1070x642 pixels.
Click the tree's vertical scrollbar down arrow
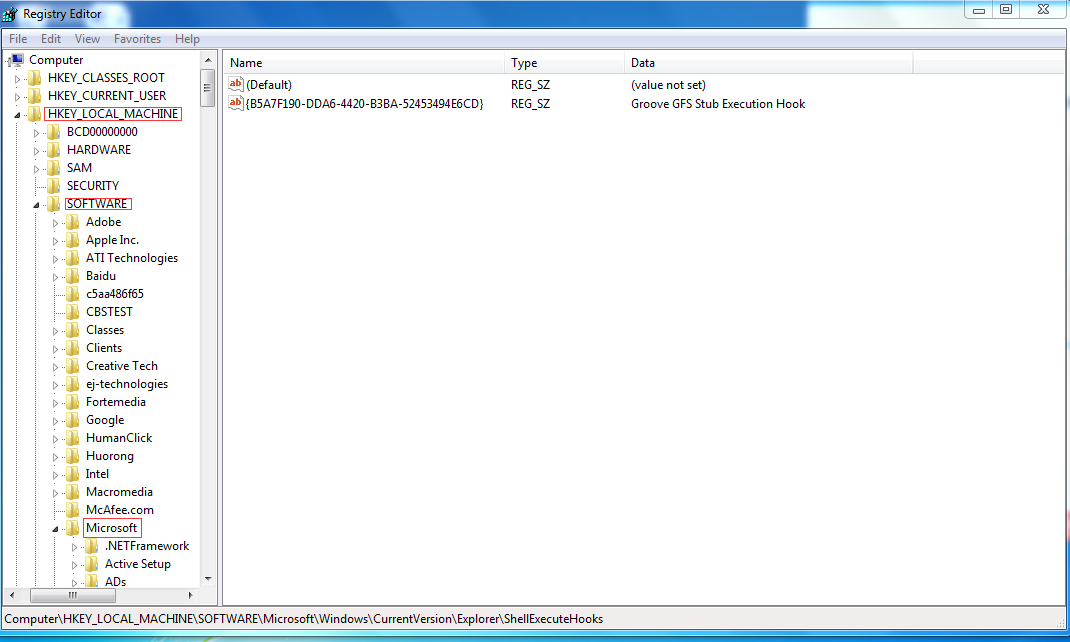click(x=208, y=578)
